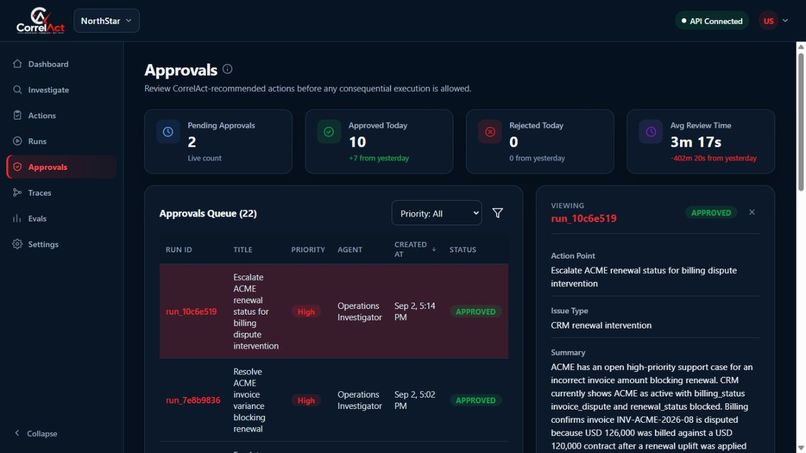Click the Pending Approvals count 2
Image resolution: width=806 pixels, height=453 pixels.
pyautogui.click(x=192, y=142)
